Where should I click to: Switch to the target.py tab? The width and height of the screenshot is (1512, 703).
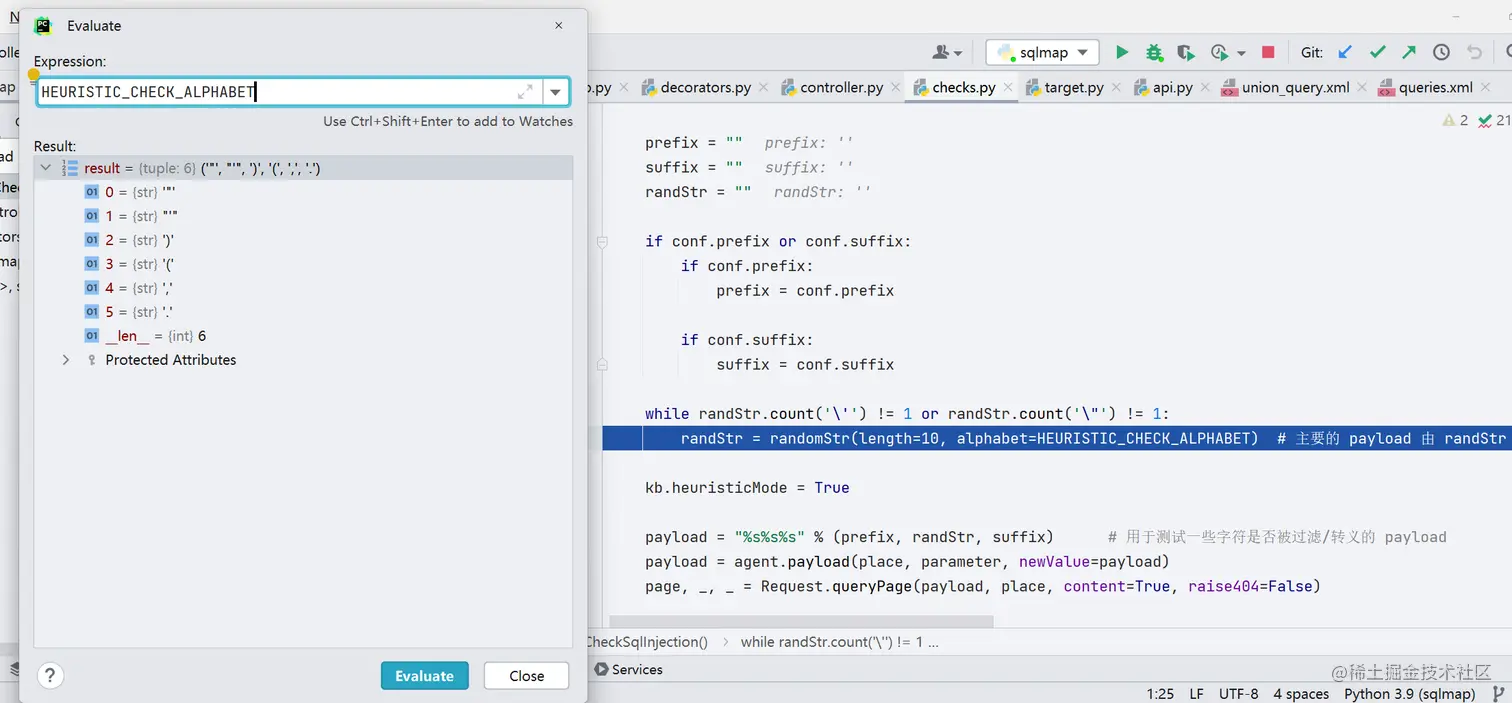coord(1073,88)
